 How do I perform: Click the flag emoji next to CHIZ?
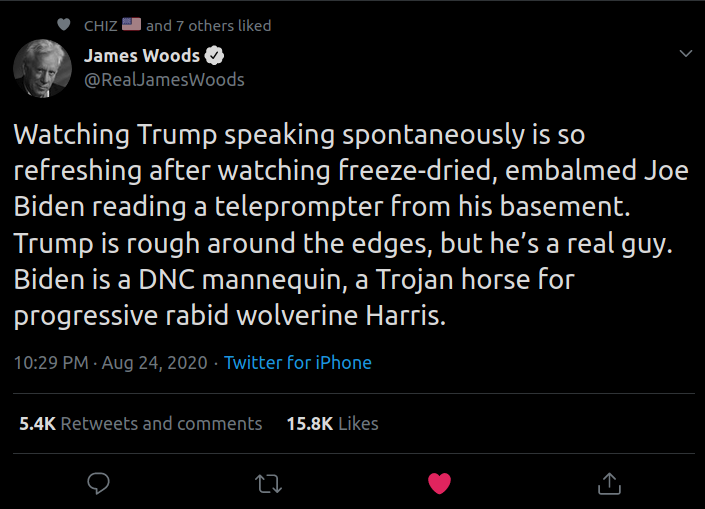132,24
